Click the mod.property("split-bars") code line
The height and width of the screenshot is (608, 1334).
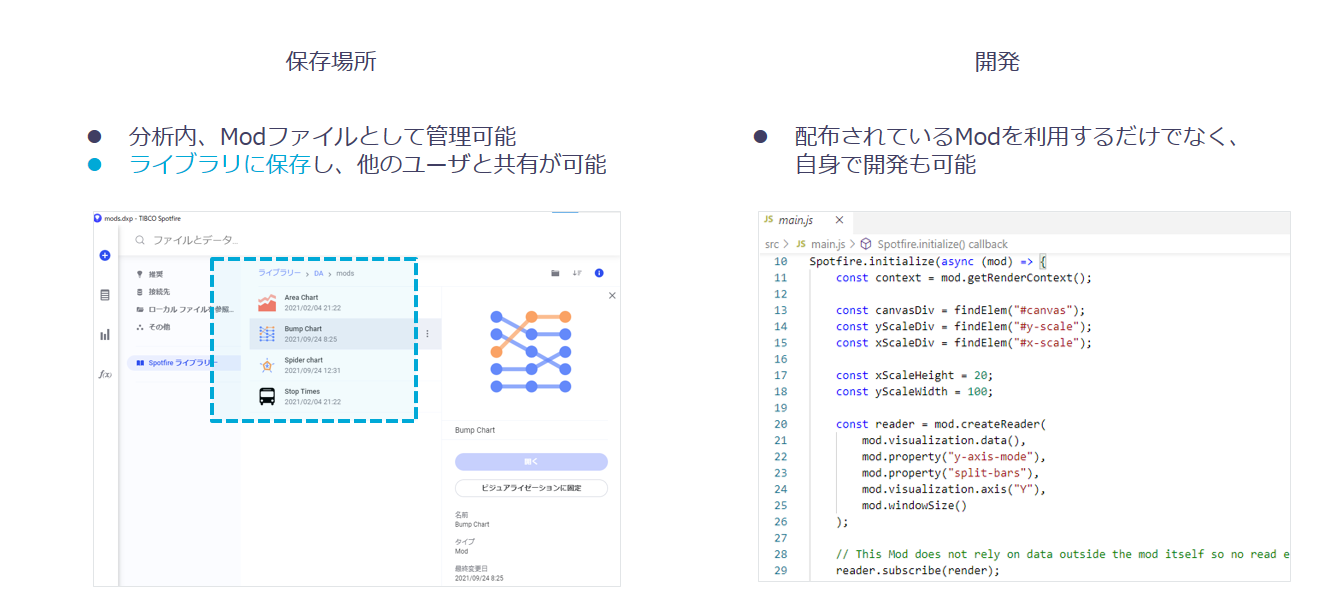(x=951, y=473)
